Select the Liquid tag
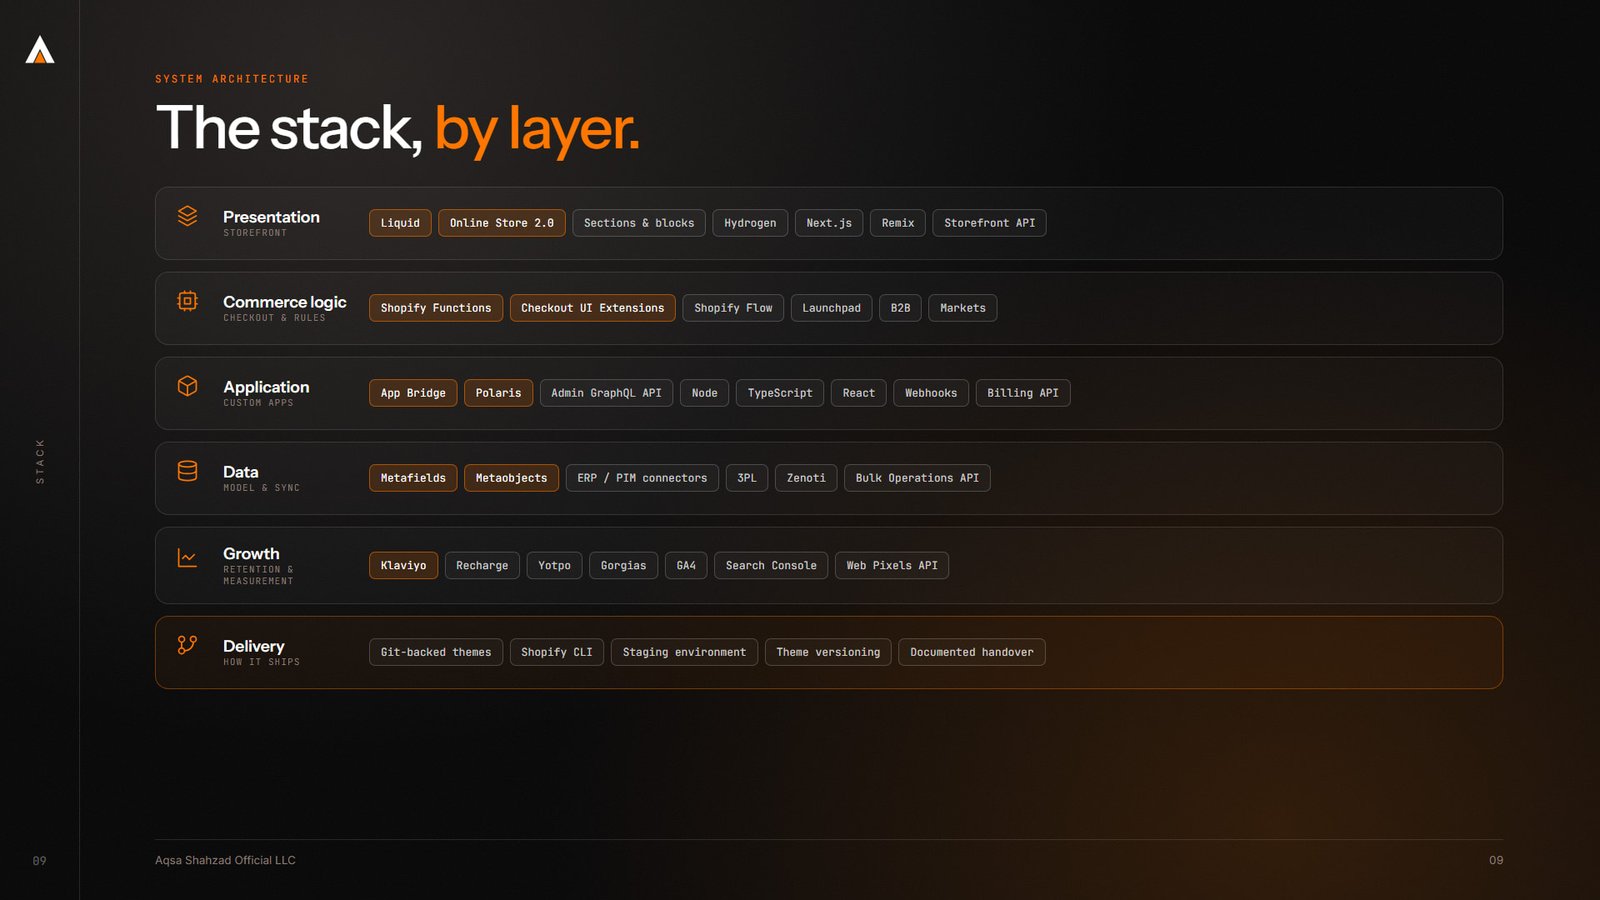The image size is (1600, 900). pyautogui.click(x=400, y=223)
